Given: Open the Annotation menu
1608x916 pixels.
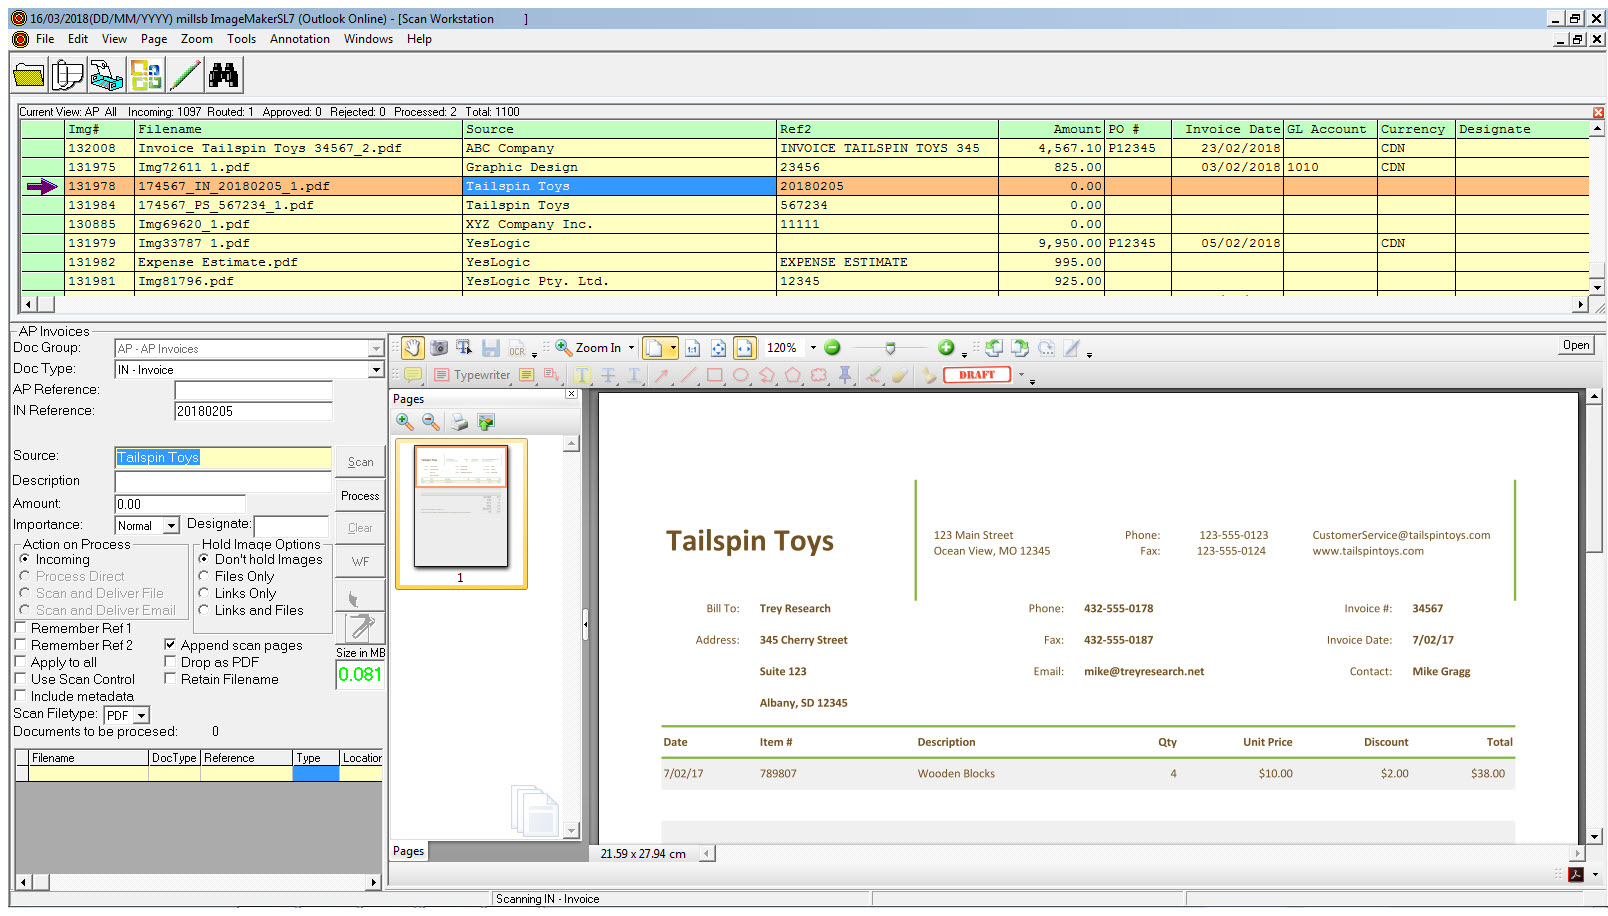Looking at the screenshot, I should point(300,39).
